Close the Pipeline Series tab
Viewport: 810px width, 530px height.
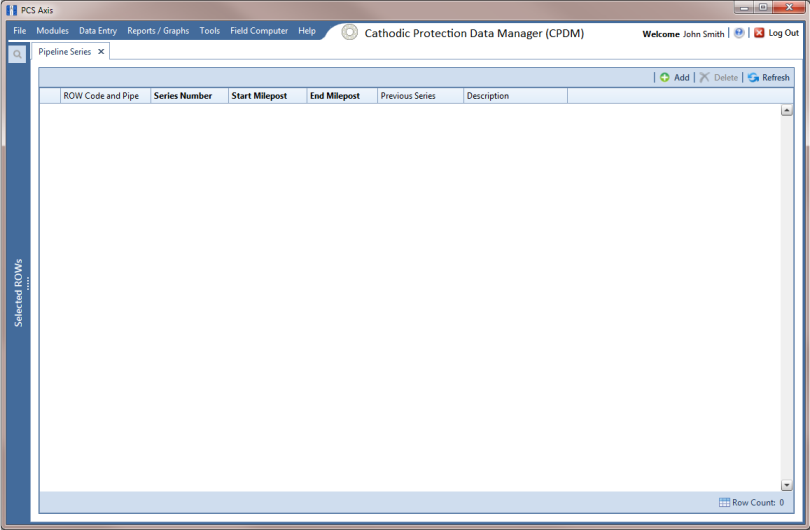[101, 52]
